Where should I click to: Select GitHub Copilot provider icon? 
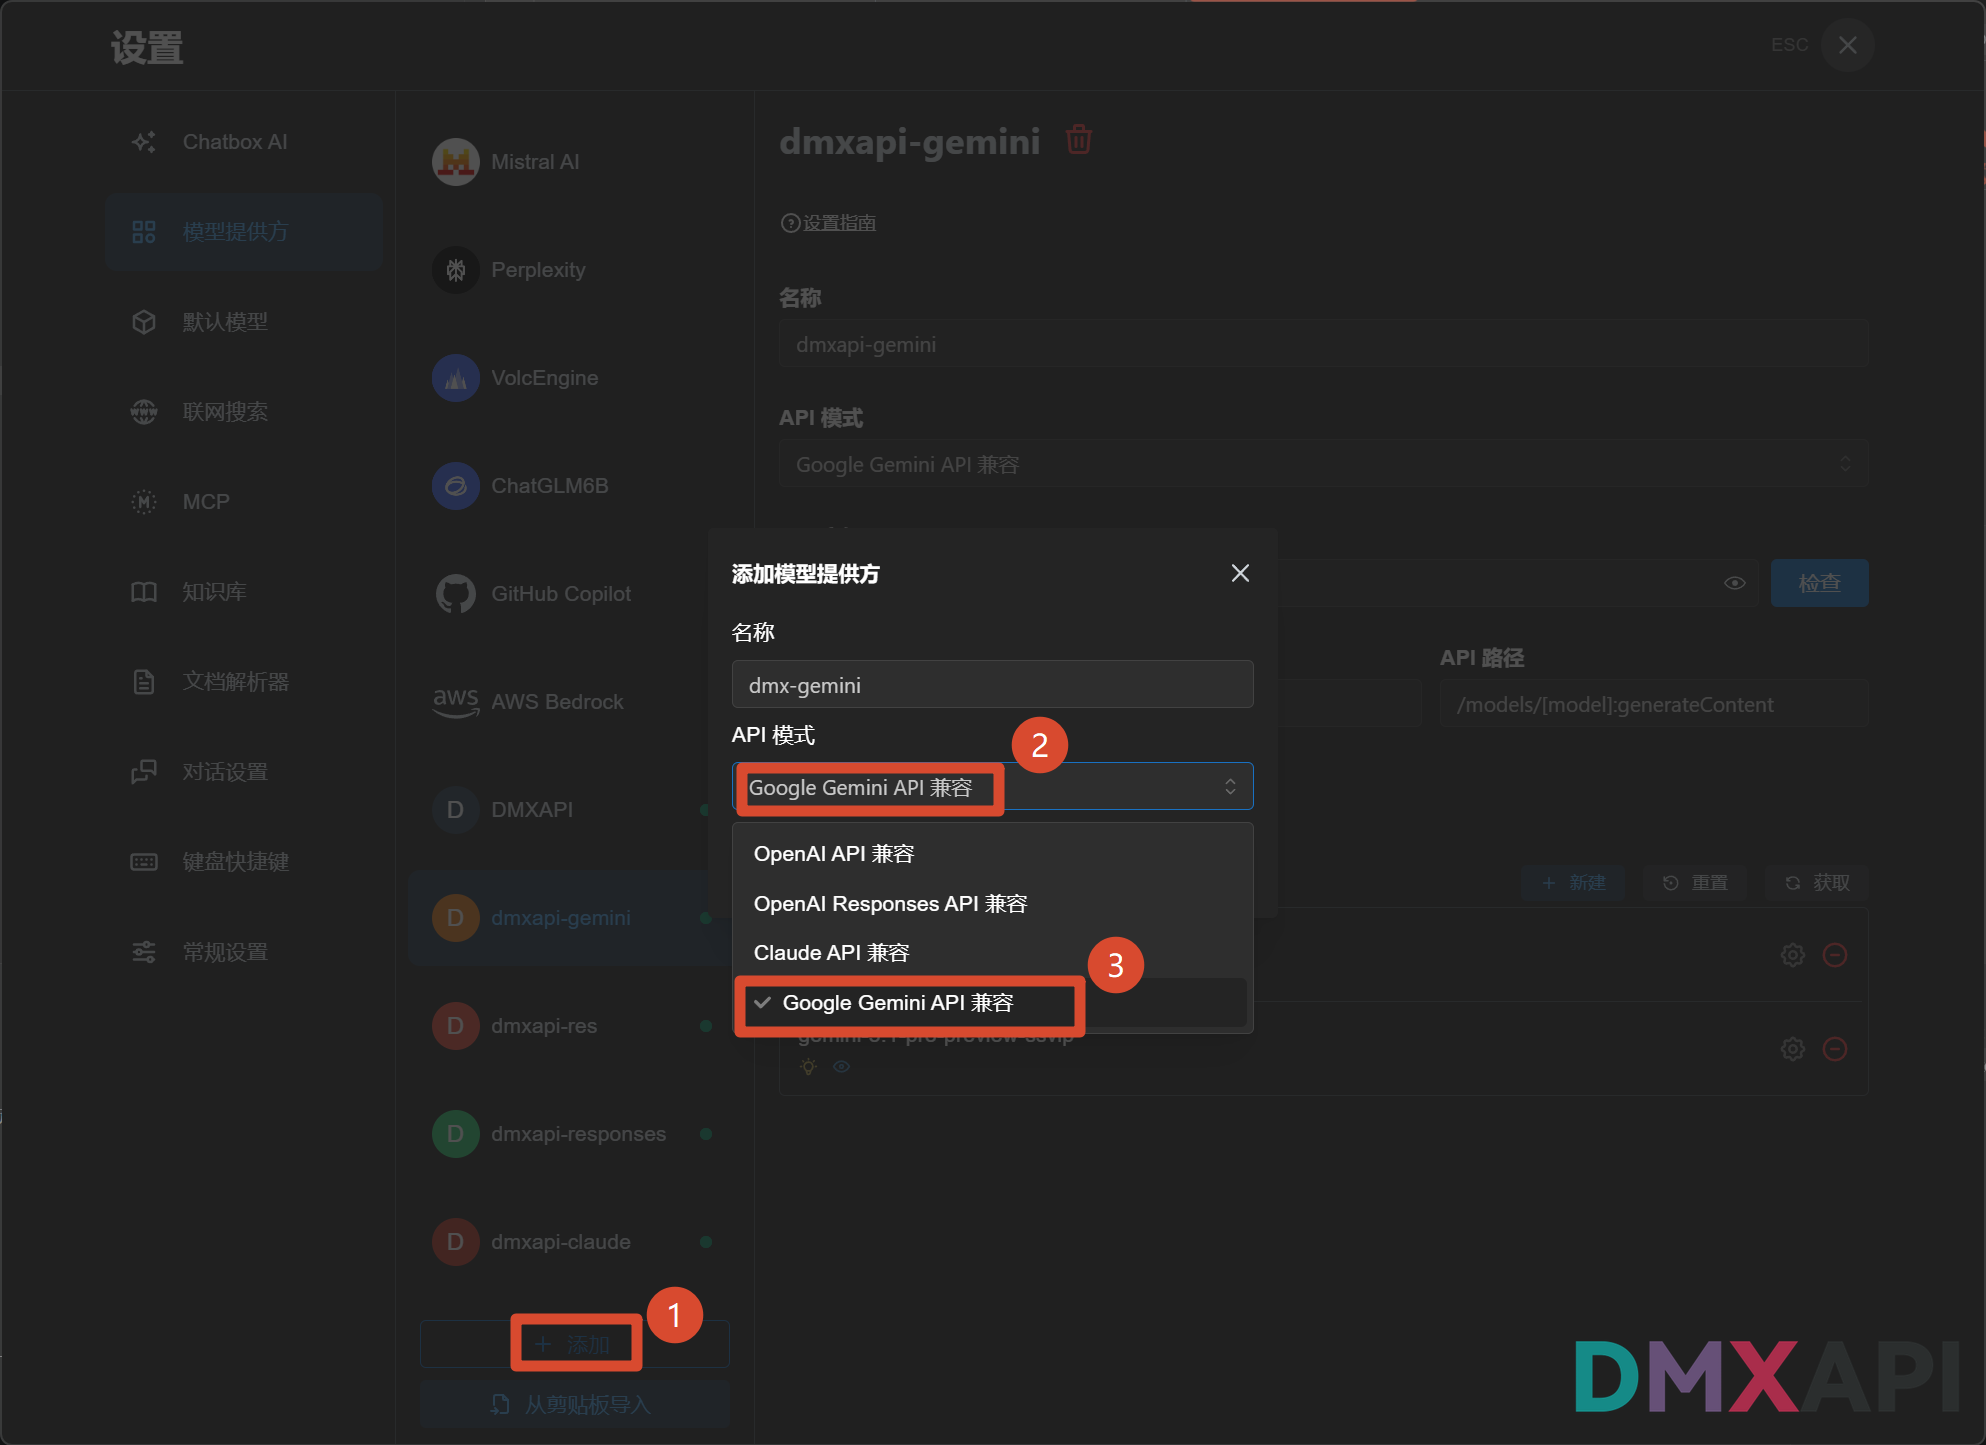[456, 594]
